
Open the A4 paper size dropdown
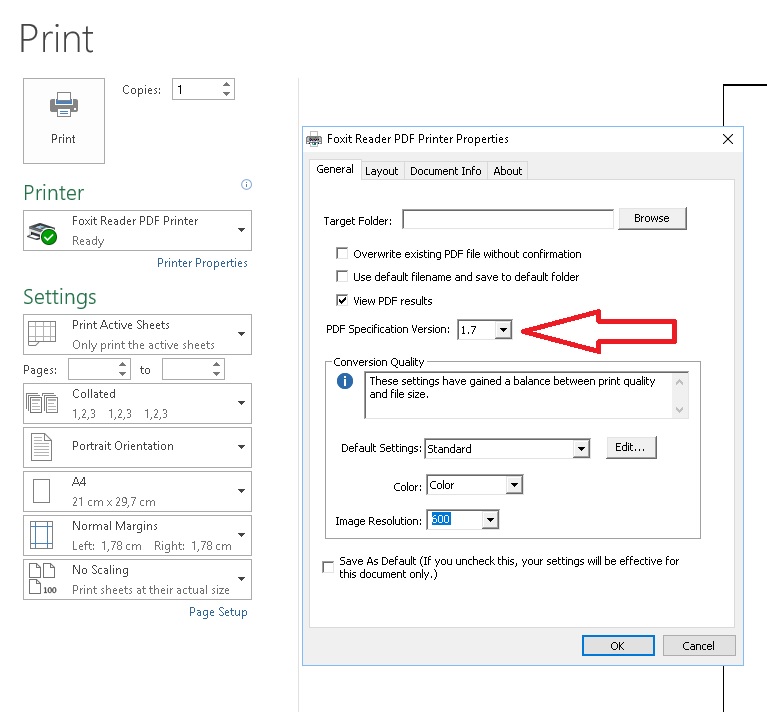click(x=137, y=491)
